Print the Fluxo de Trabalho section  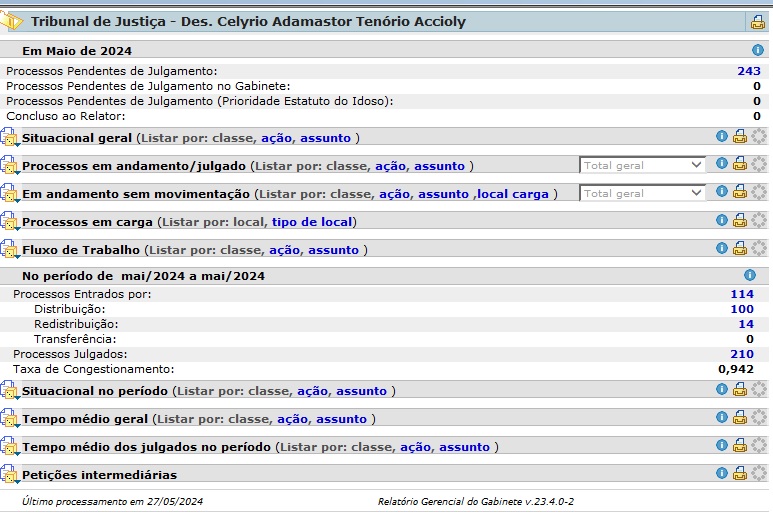point(740,249)
